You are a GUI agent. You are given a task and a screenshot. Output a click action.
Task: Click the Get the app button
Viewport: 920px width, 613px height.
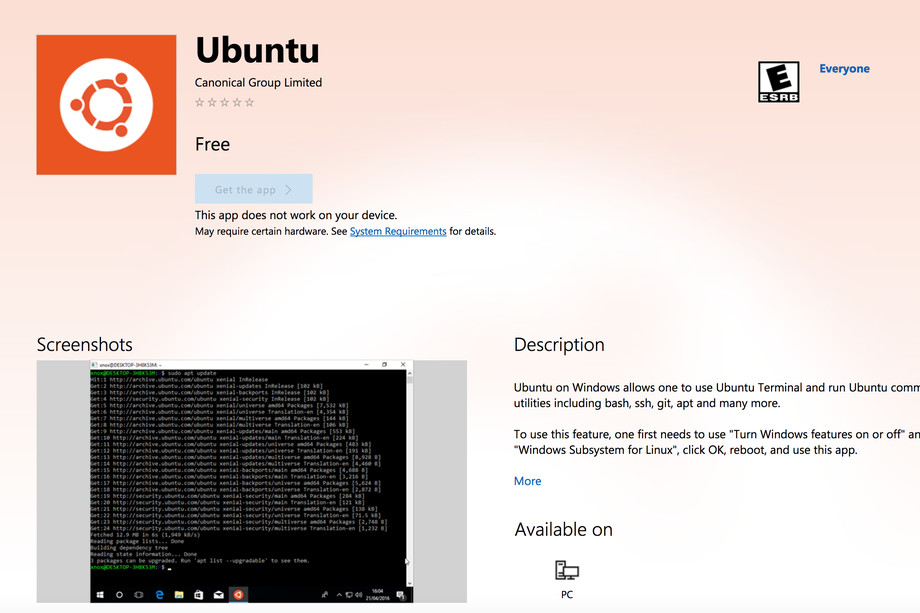tap(253, 189)
